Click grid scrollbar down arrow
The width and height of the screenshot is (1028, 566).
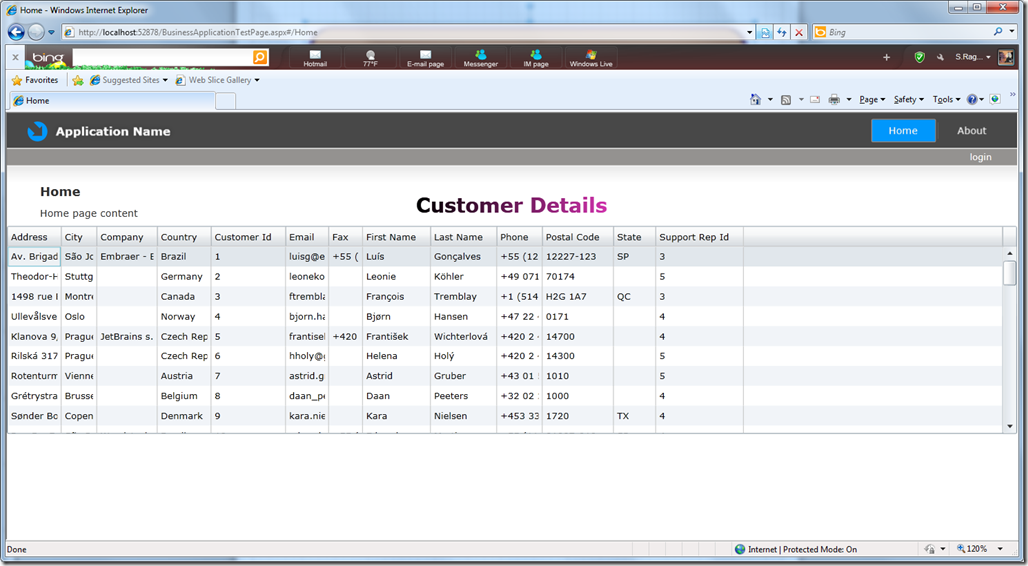[1010, 426]
